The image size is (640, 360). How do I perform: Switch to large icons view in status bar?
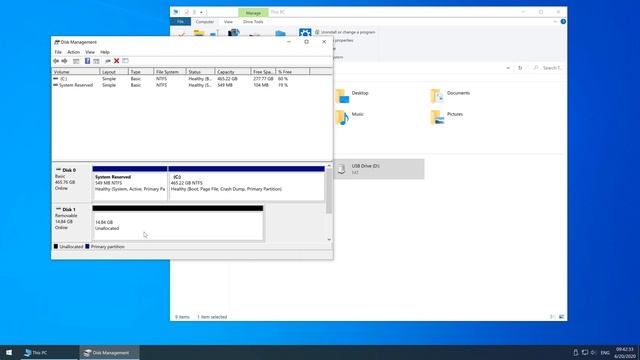coord(562,317)
